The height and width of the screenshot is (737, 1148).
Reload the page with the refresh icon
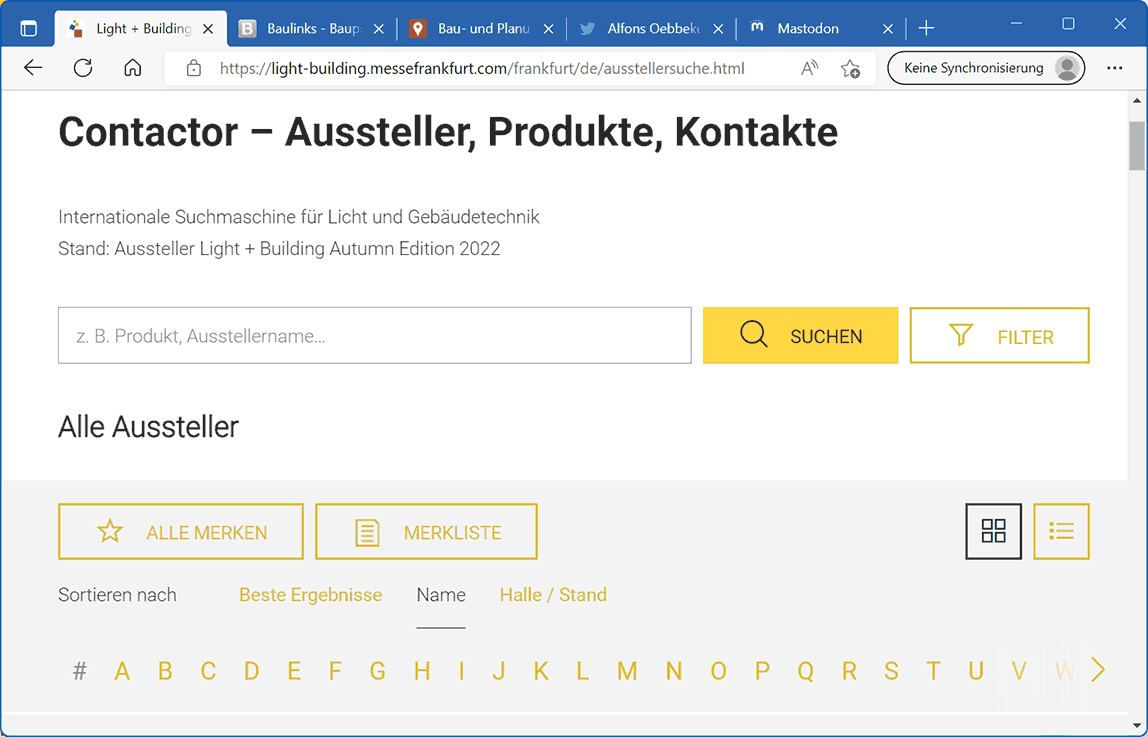83,68
